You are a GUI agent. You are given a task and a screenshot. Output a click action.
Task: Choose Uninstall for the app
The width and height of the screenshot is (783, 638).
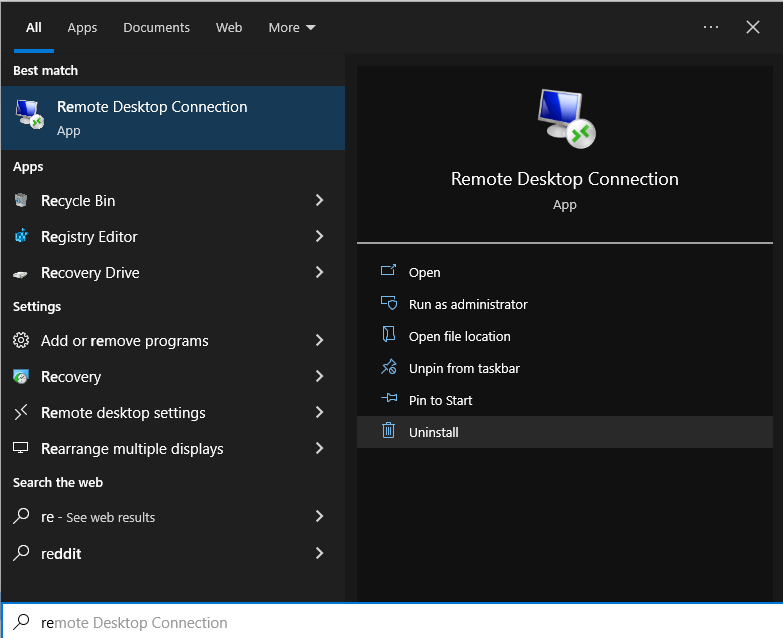[565, 432]
